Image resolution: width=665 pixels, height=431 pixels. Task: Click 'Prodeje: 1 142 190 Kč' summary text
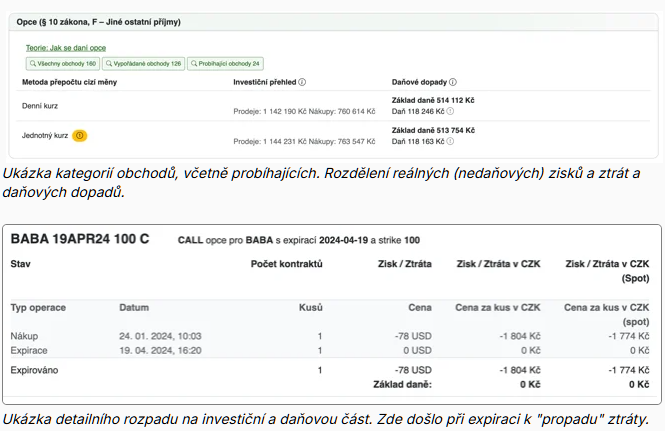pyautogui.click(x=270, y=112)
